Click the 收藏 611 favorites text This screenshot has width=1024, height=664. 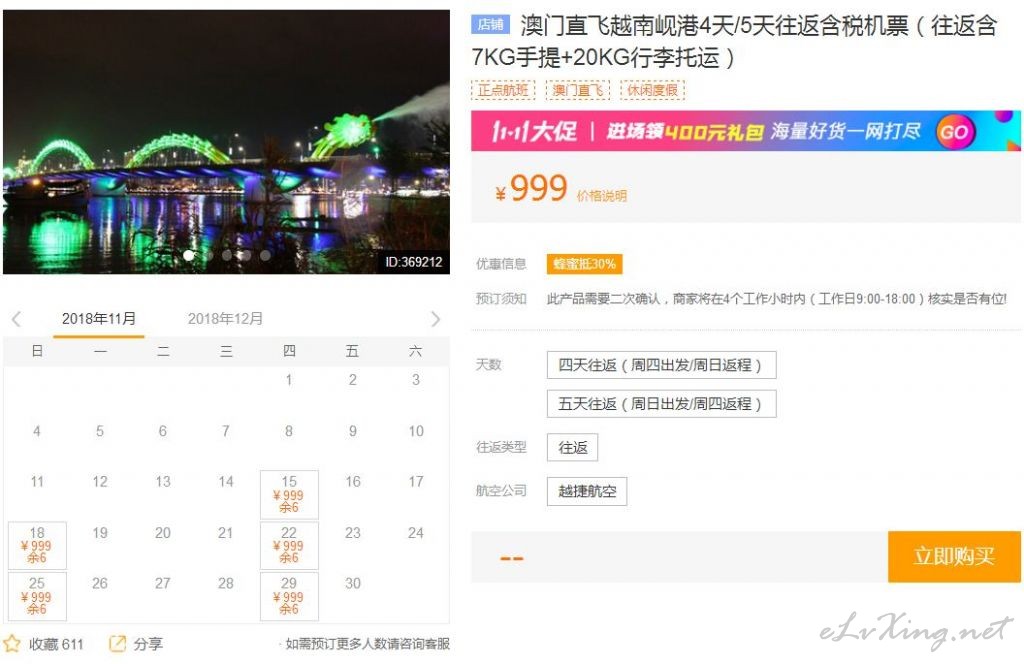tap(56, 644)
